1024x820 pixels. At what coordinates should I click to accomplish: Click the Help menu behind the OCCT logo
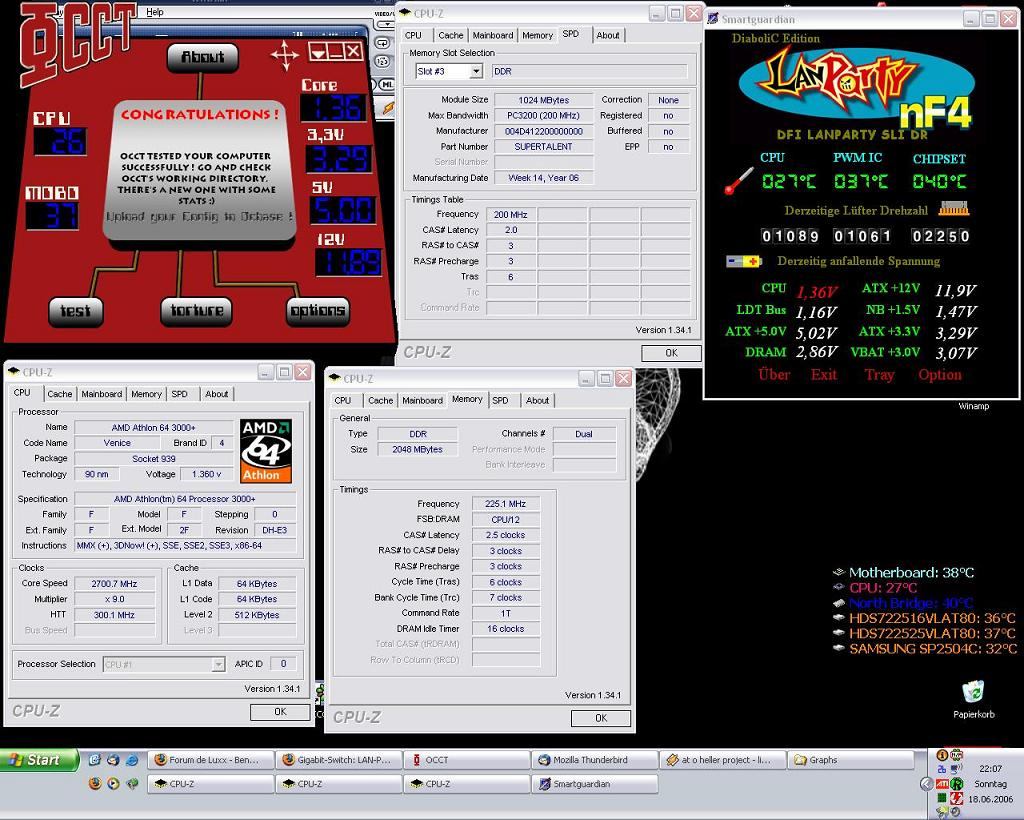pyautogui.click(x=155, y=12)
